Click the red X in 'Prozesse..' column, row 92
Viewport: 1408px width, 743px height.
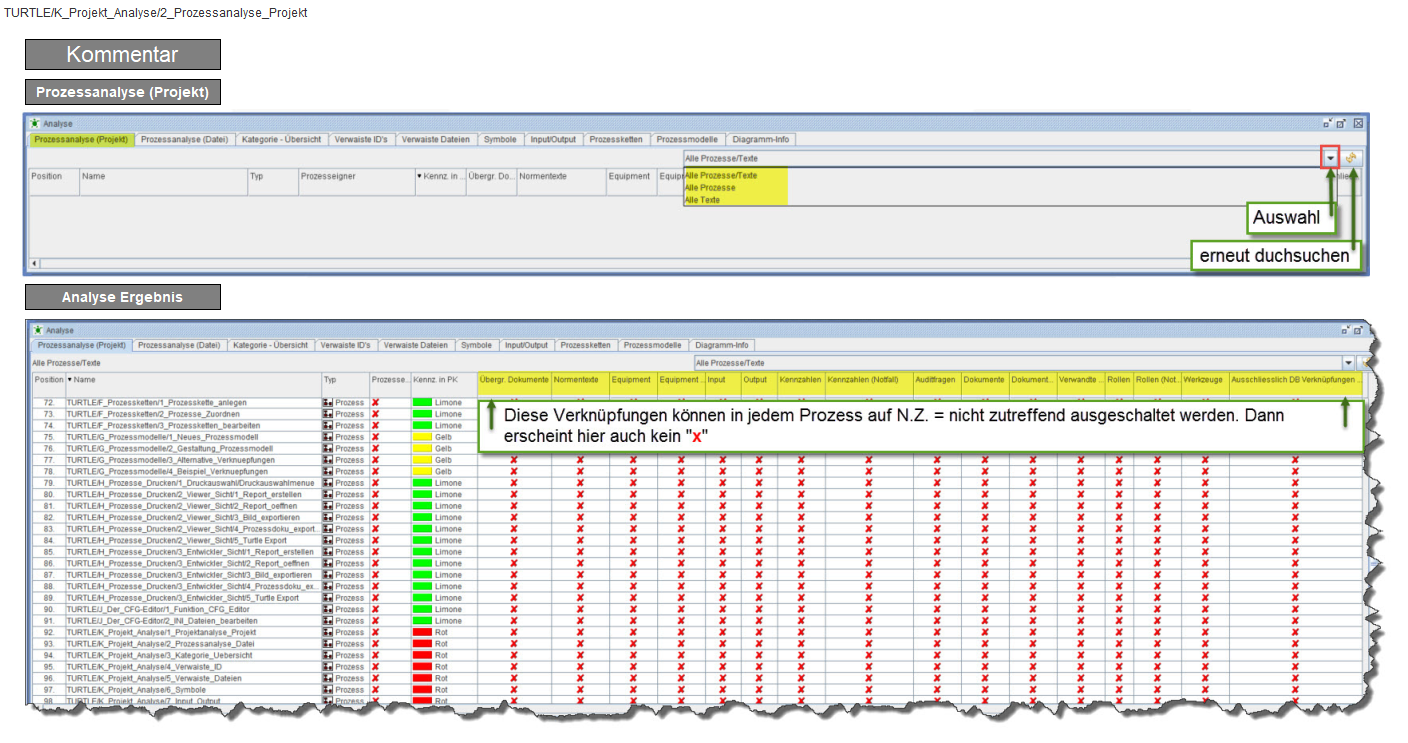click(x=376, y=632)
